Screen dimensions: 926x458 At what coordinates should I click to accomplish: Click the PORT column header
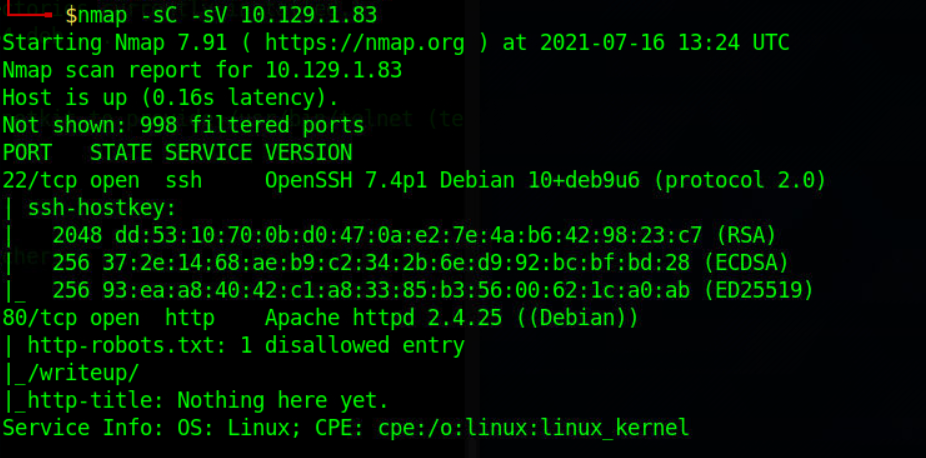click(27, 153)
